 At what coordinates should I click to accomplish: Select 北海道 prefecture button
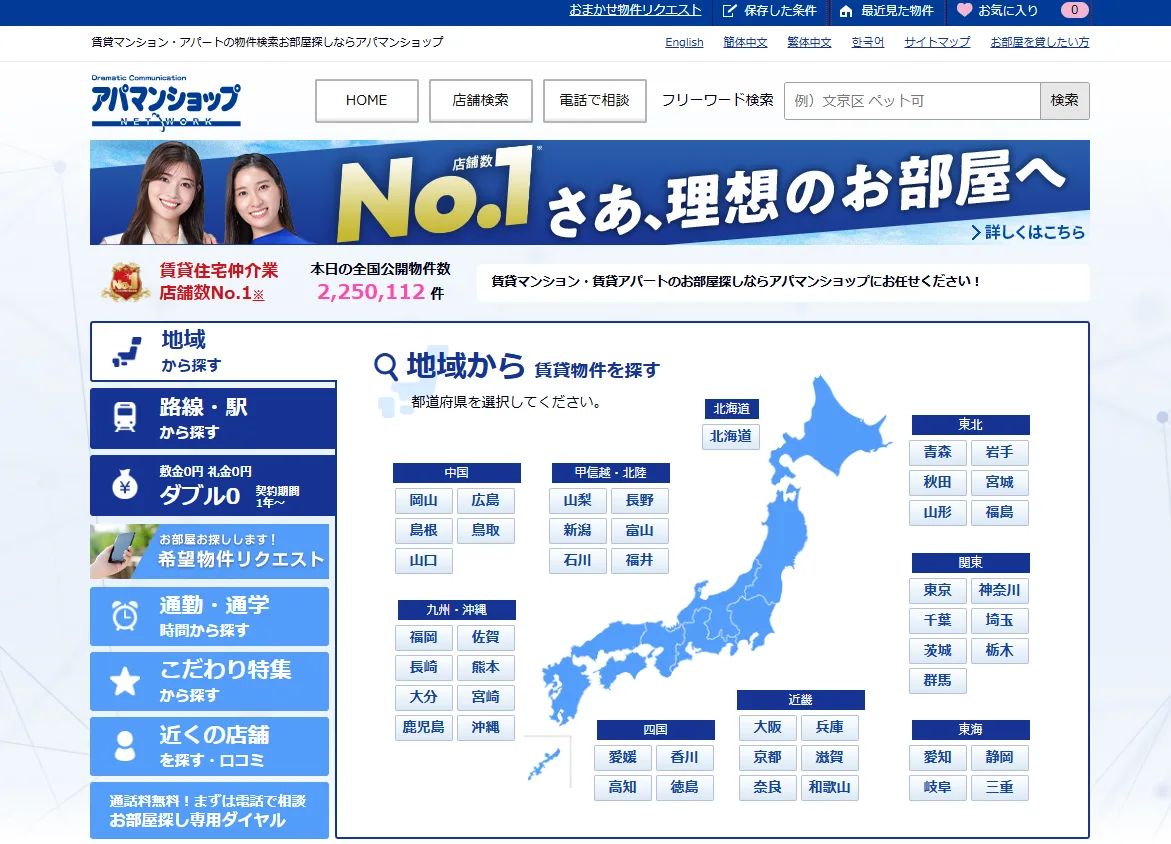coord(730,436)
